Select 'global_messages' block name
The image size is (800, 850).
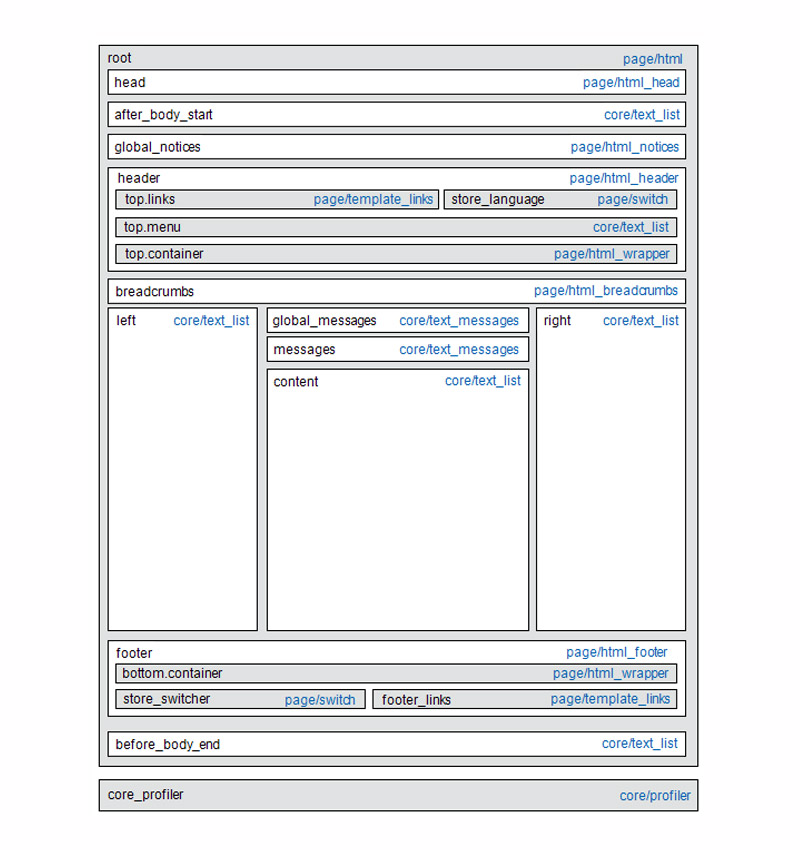(x=324, y=321)
